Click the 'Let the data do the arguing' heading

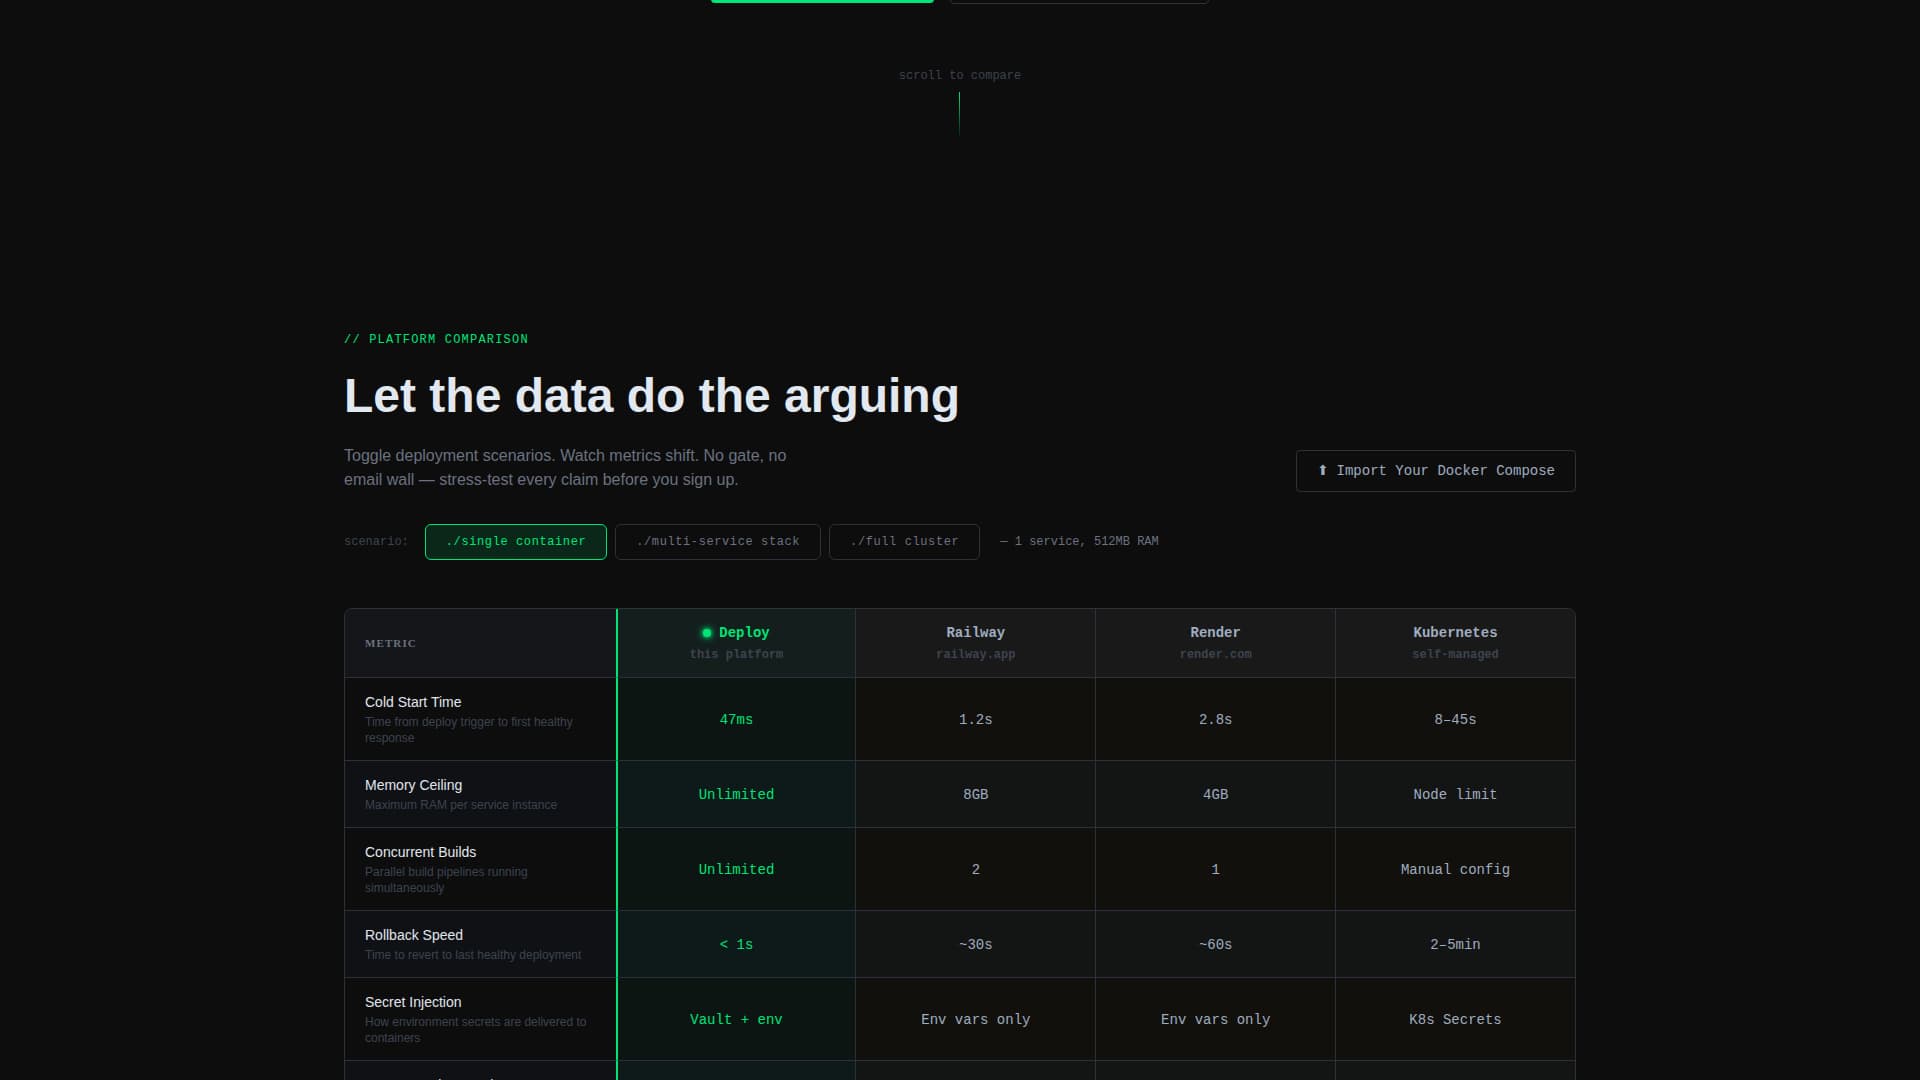pos(651,396)
